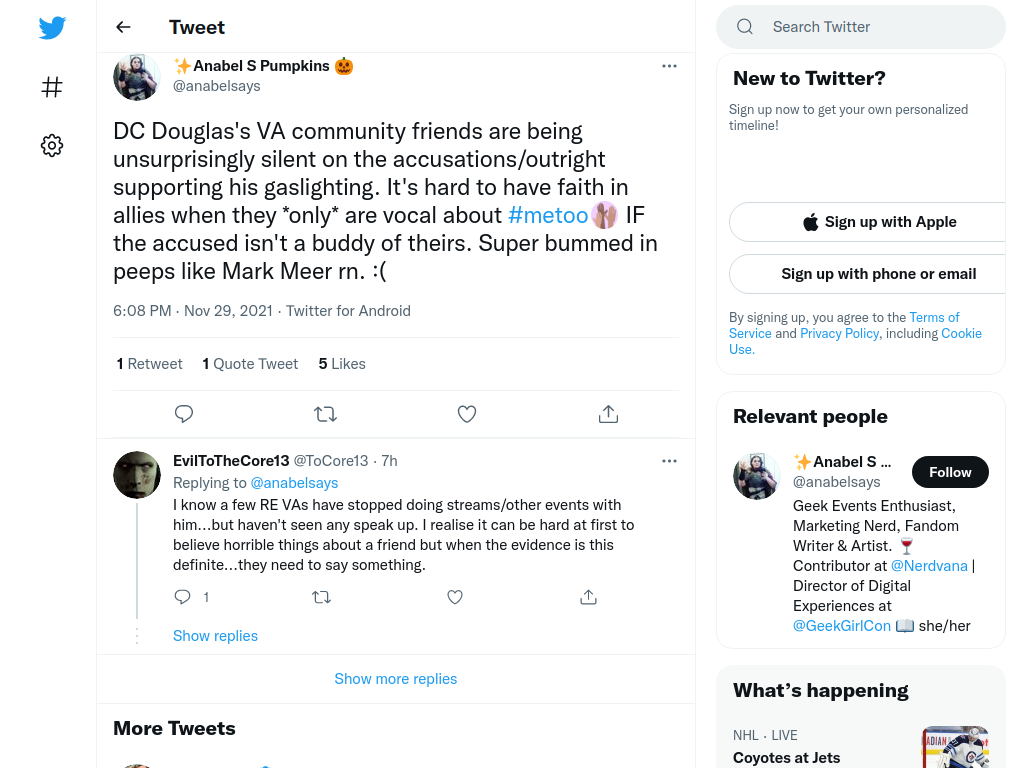
Task: Like EvilToTheCore13's reply
Action: (455, 597)
